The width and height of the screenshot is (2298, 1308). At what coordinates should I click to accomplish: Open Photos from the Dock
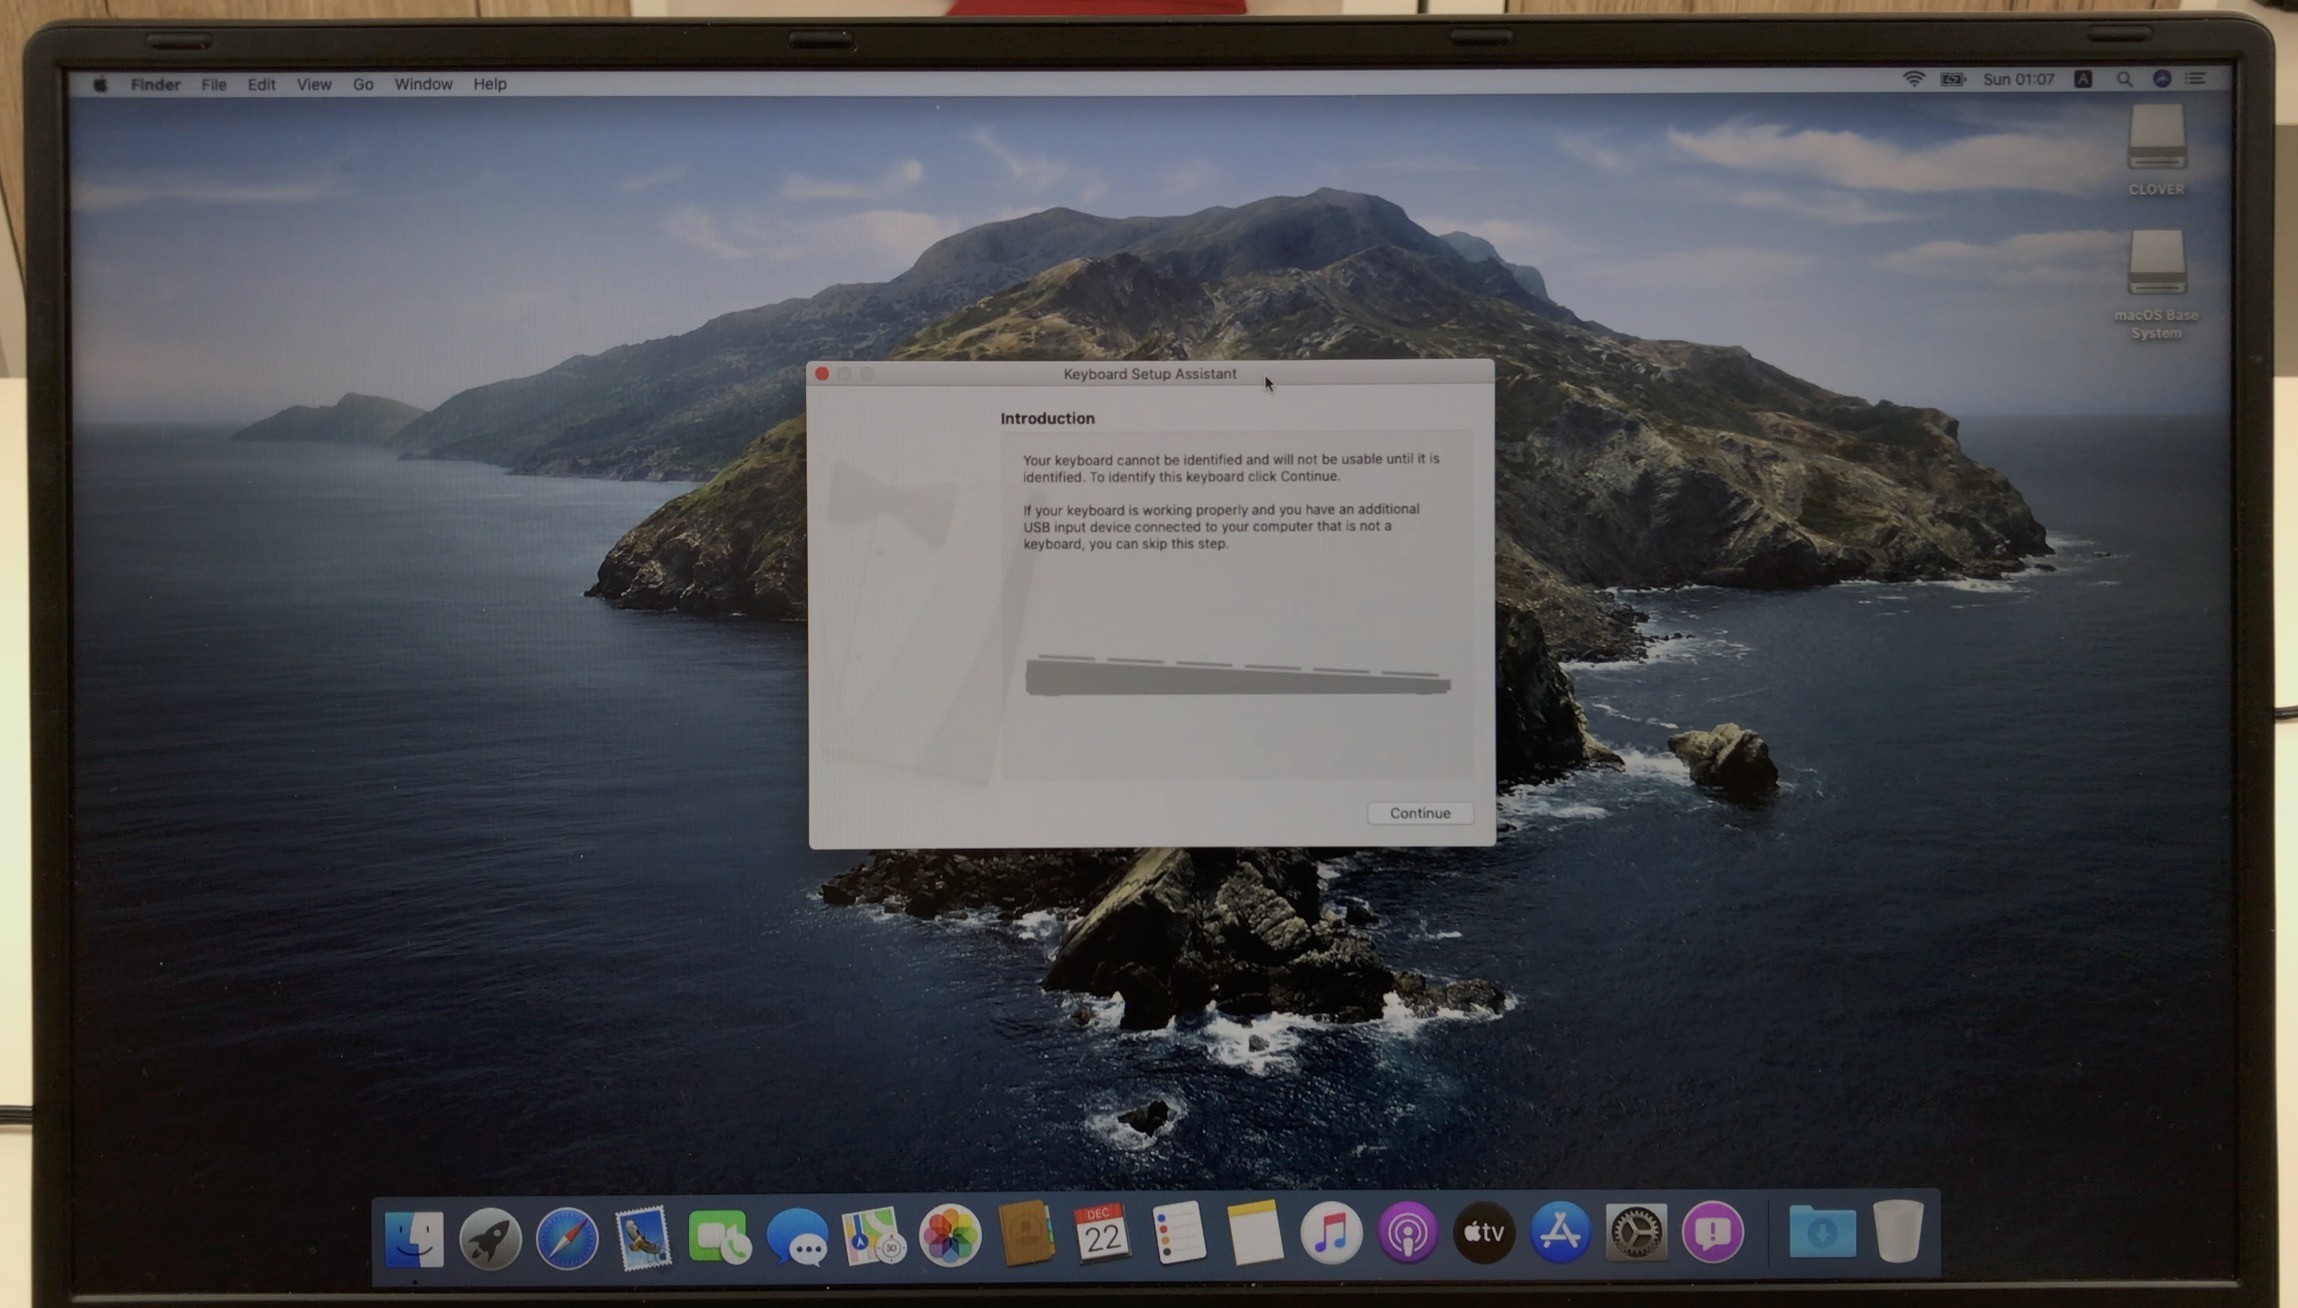[949, 1236]
